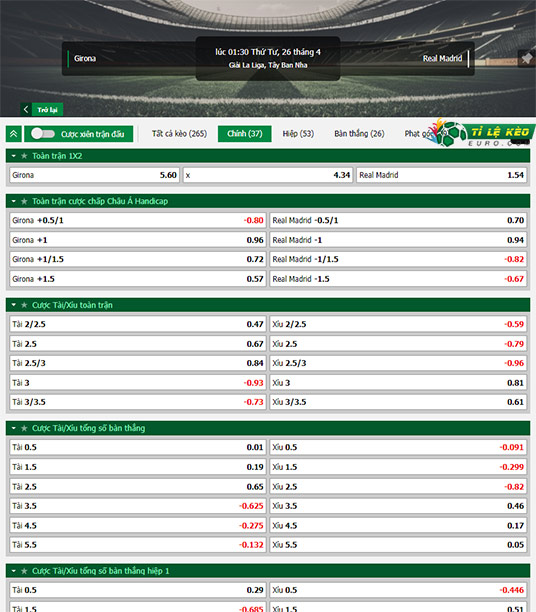
Task: Collapse Cược Tài/Xỉu toàn trận section
Action: point(14,305)
